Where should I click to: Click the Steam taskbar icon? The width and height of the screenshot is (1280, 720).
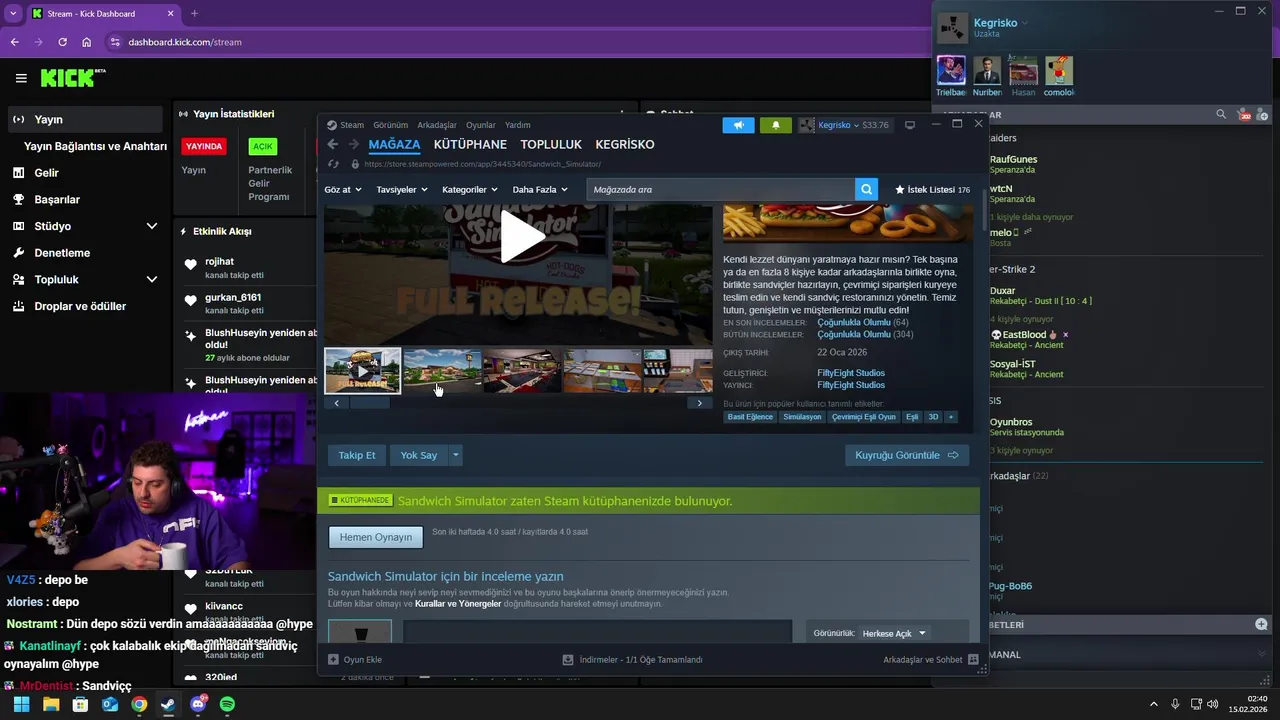point(168,704)
